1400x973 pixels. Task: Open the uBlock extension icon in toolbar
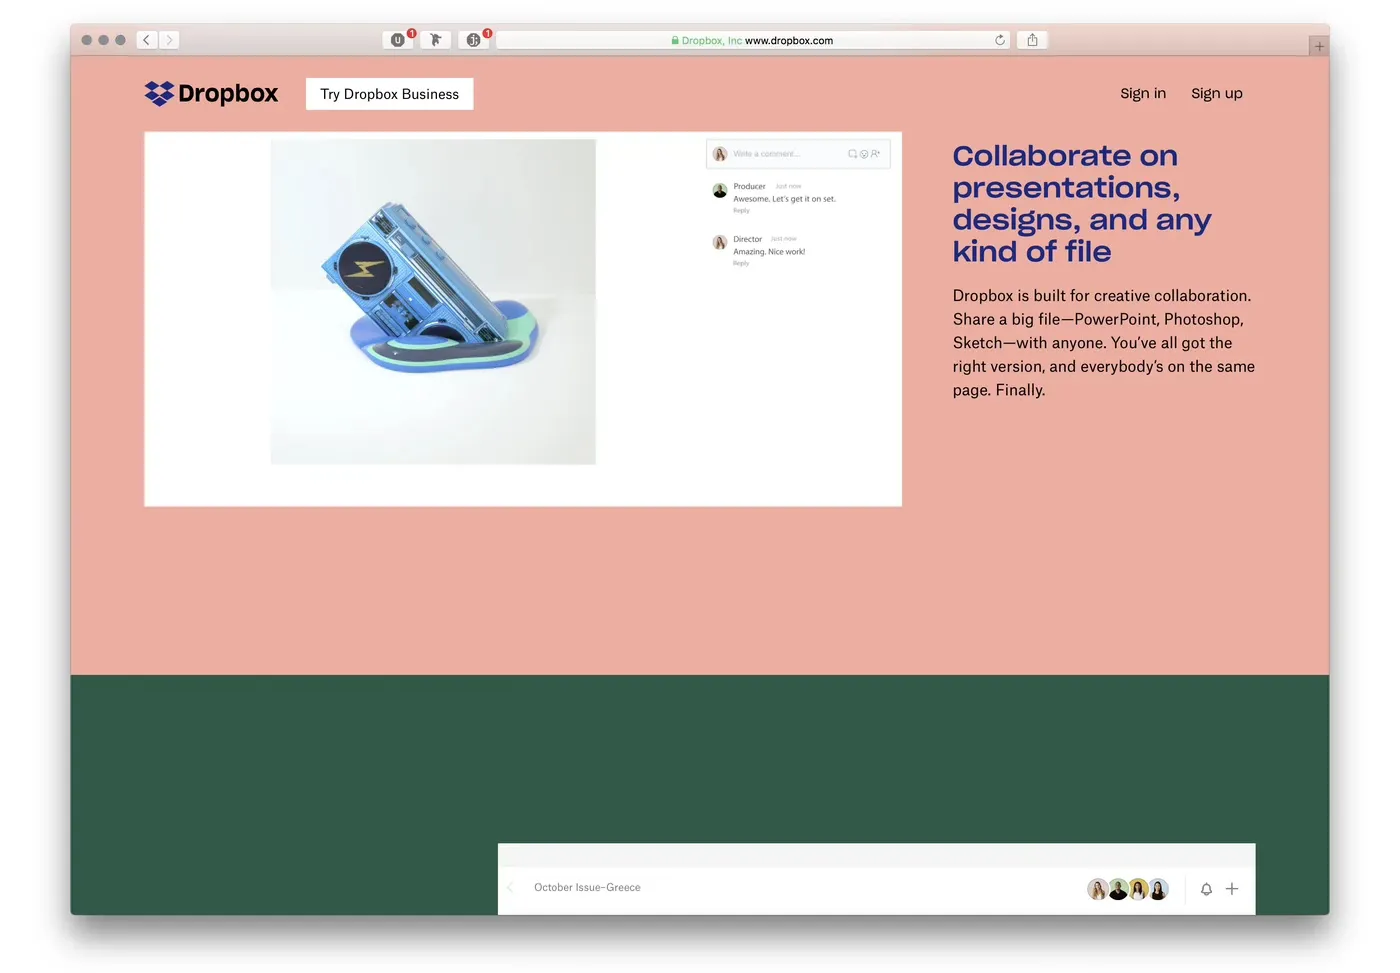tap(398, 40)
